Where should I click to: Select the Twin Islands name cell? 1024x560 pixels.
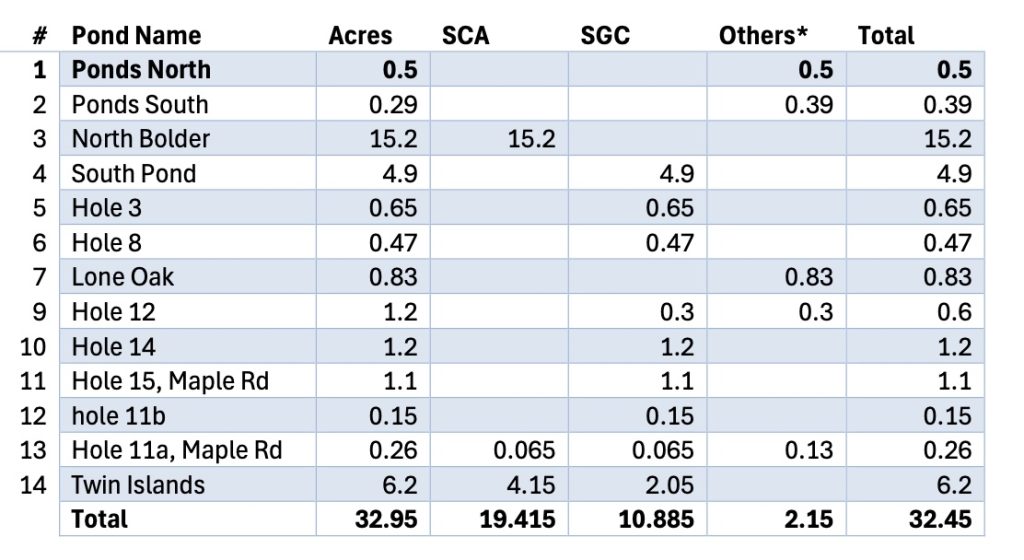(x=138, y=485)
